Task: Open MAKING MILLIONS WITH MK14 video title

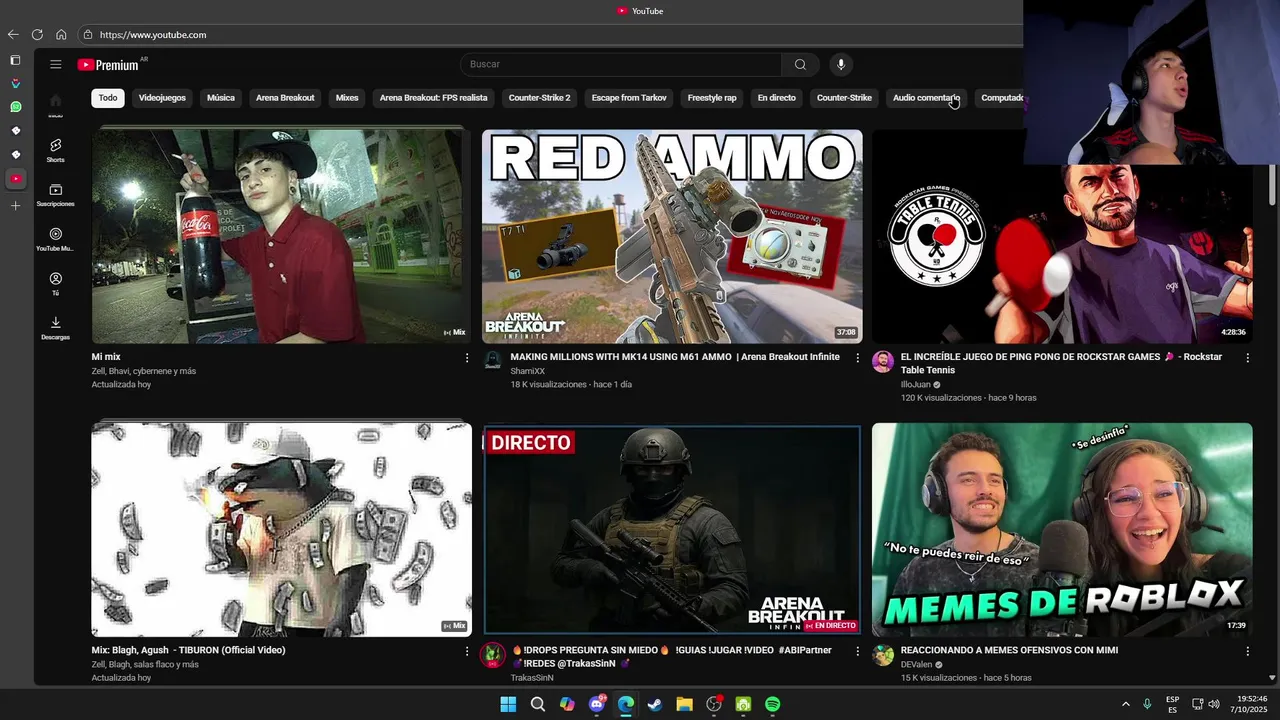Action: pos(675,357)
